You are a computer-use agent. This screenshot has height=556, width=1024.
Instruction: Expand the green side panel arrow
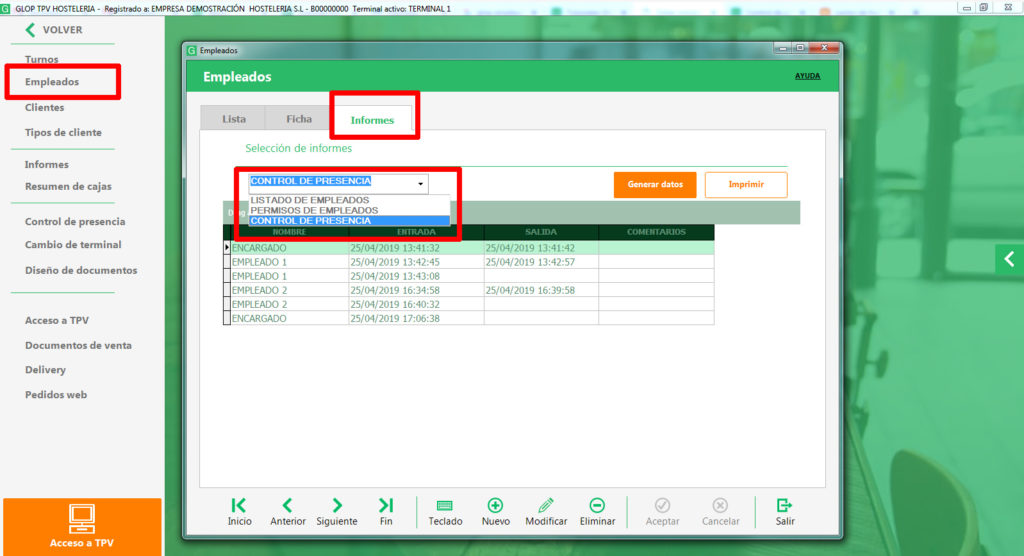[x=1008, y=259]
